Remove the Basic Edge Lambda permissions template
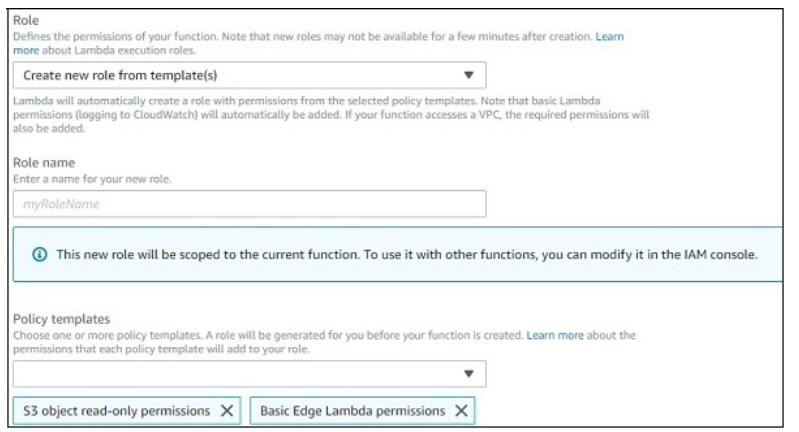 [x=461, y=411]
